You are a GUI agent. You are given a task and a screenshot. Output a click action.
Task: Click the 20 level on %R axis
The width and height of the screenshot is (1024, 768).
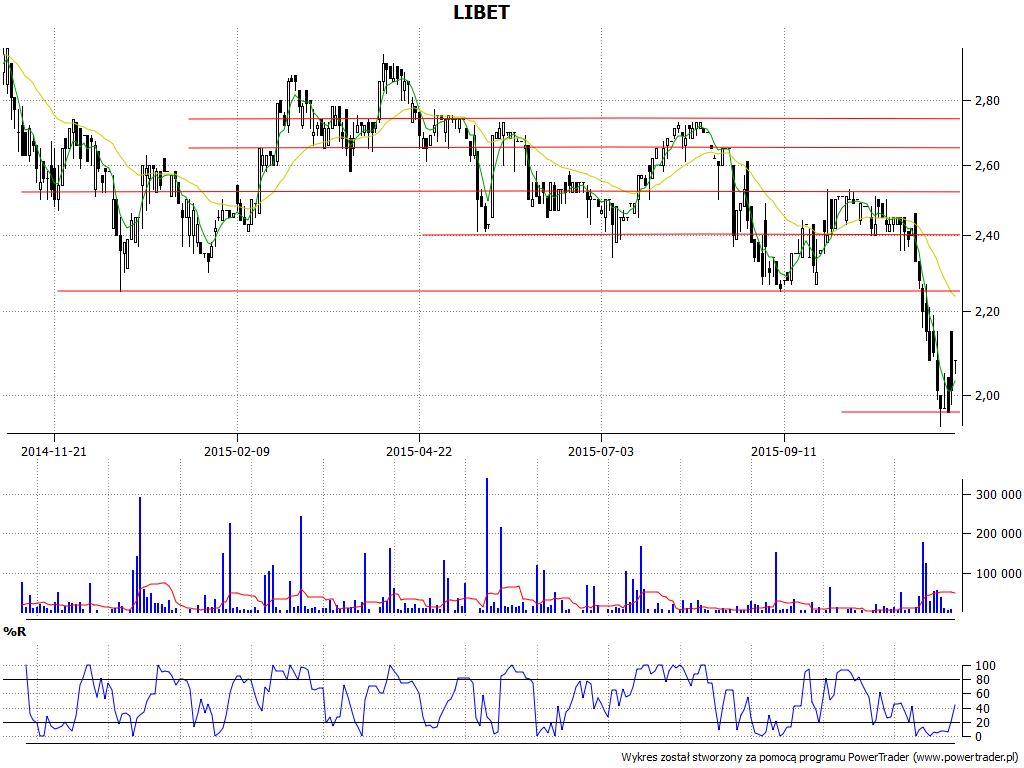click(x=982, y=723)
